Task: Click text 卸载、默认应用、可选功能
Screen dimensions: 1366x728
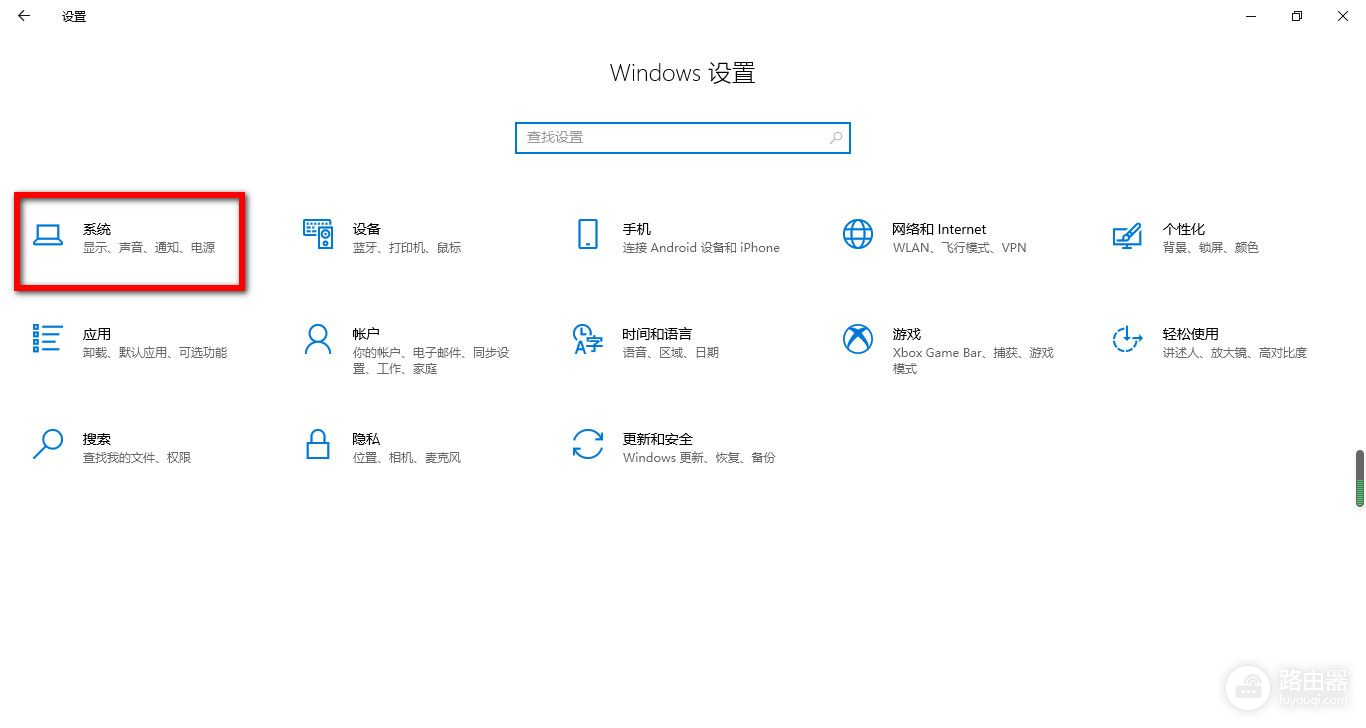Action: 155,352
